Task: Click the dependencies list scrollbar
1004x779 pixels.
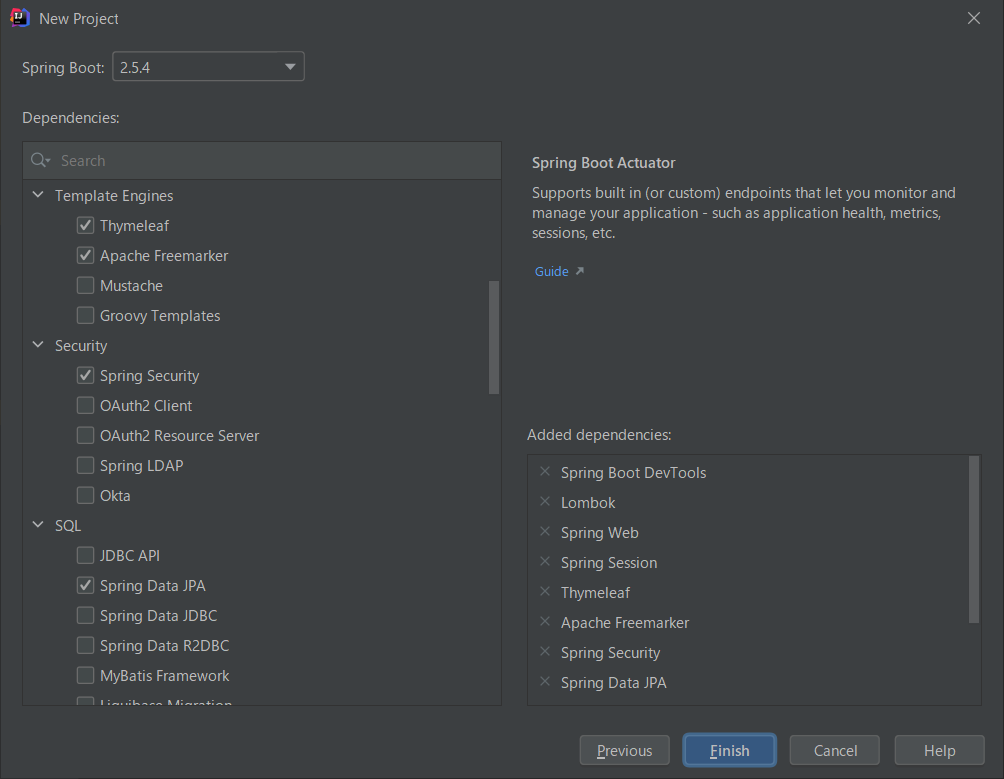Action: [494, 337]
